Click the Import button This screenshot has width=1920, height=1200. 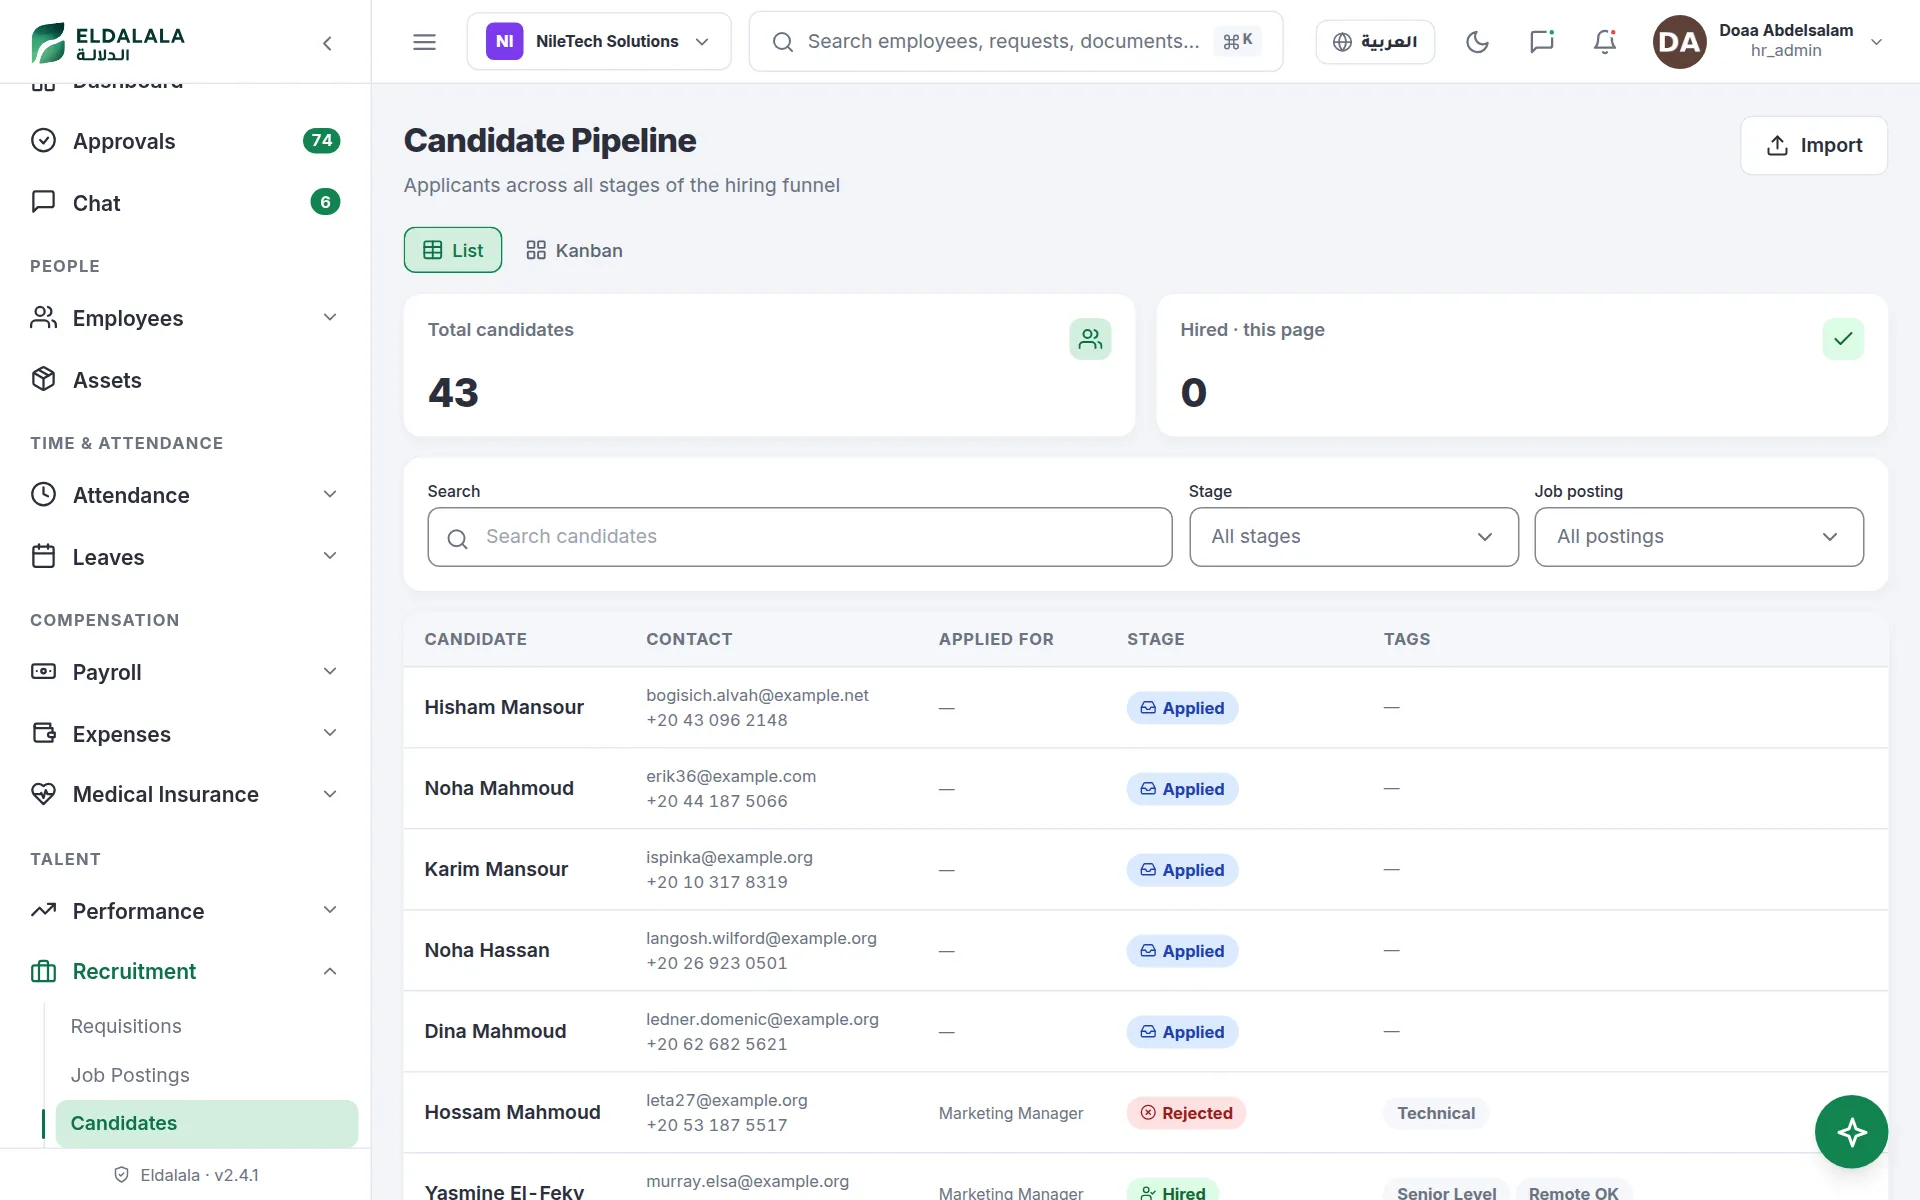click(x=1814, y=145)
